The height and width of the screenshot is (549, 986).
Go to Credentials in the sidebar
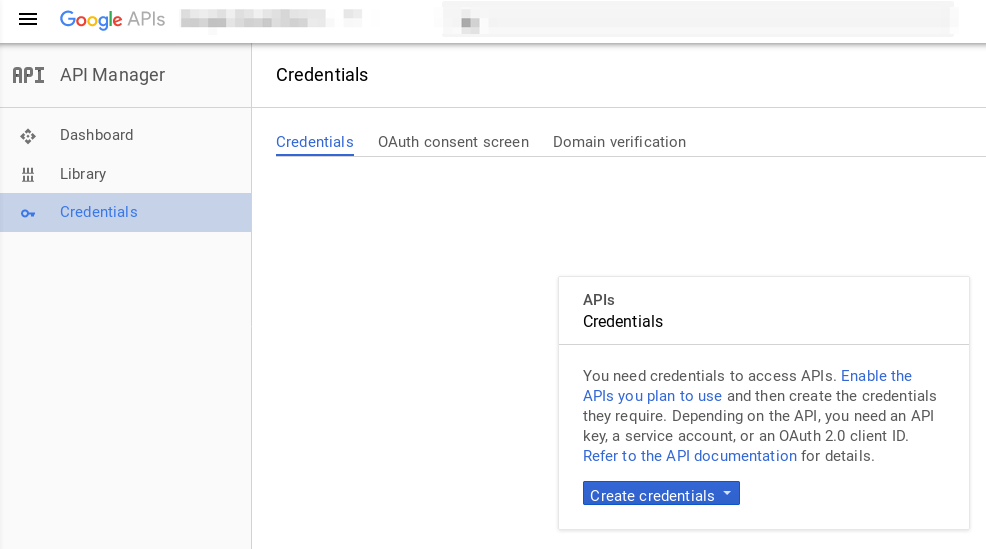click(x=126, y=213)
